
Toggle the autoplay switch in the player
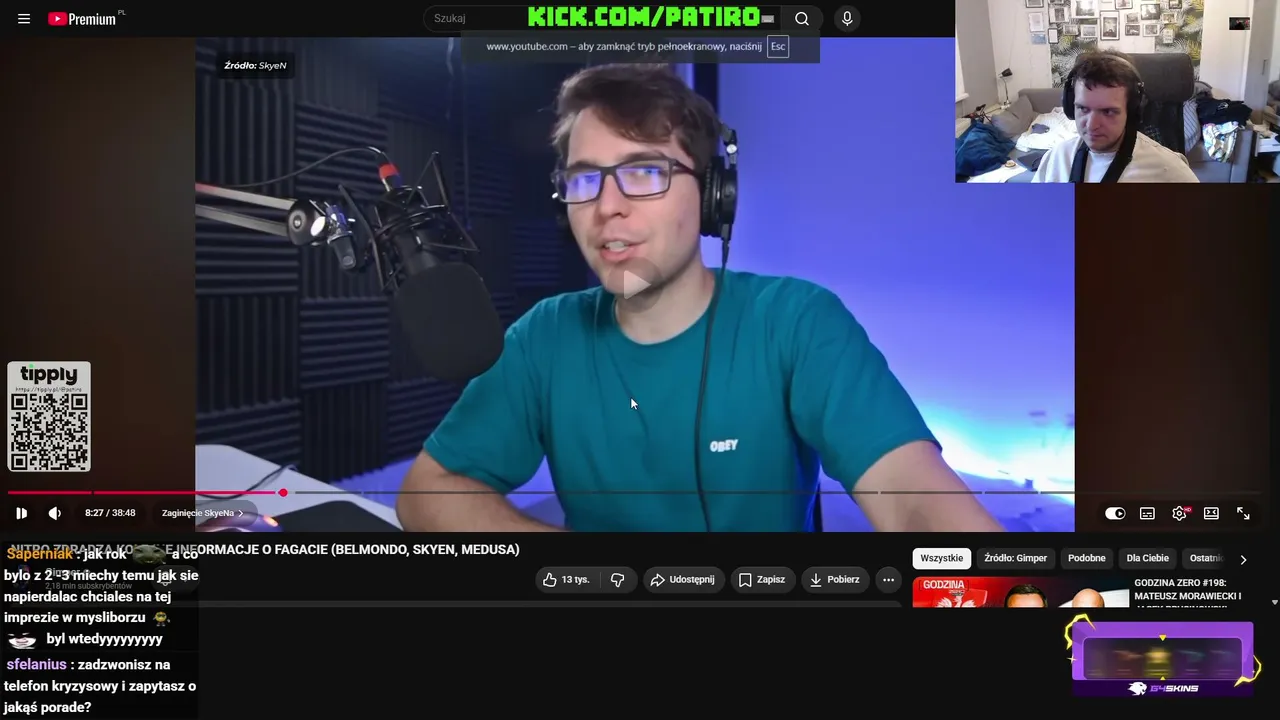[x=1115, y=513]
